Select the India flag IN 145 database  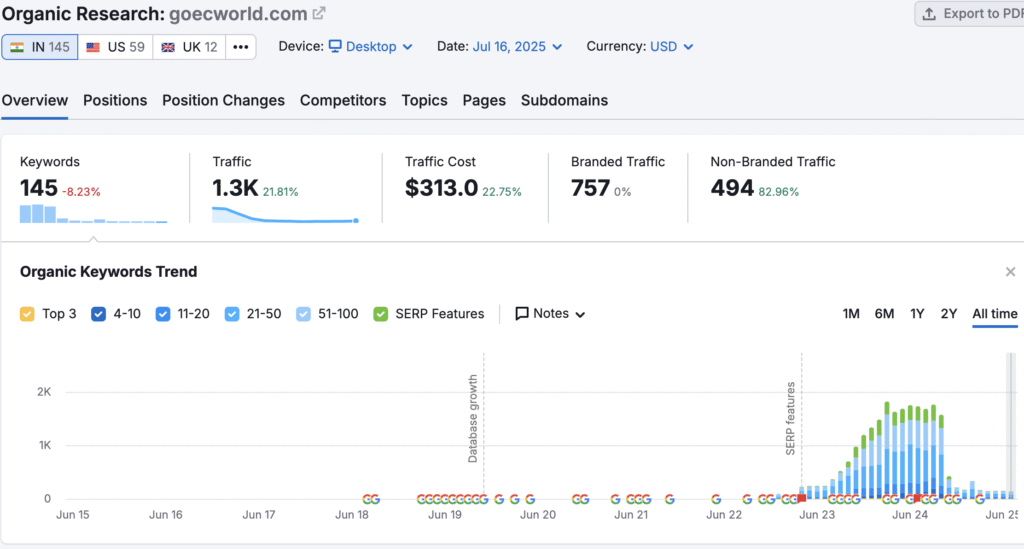(40, 47)
